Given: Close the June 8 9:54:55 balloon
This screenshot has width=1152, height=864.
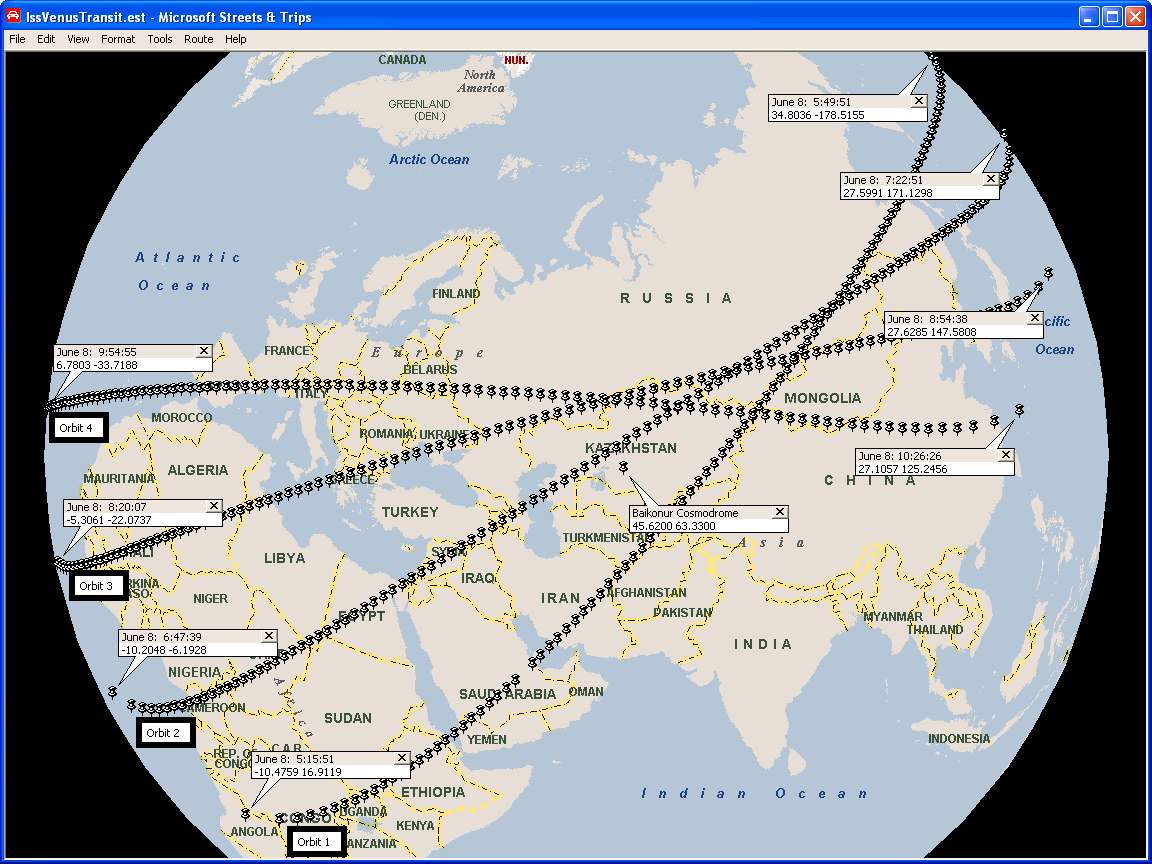Looking at the screenshot, I should pos(204,352).
